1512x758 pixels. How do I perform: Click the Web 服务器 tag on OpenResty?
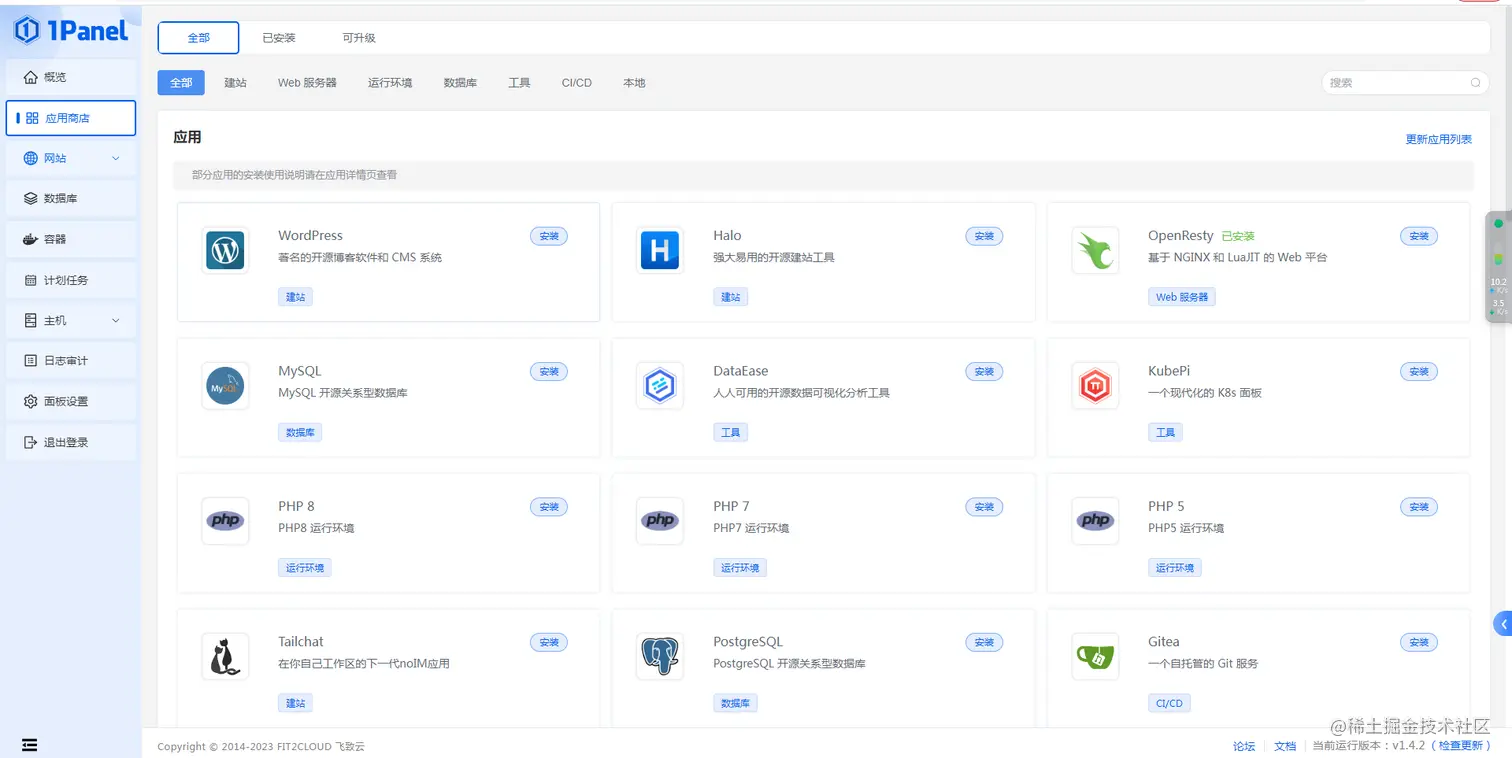point(1182,297)
